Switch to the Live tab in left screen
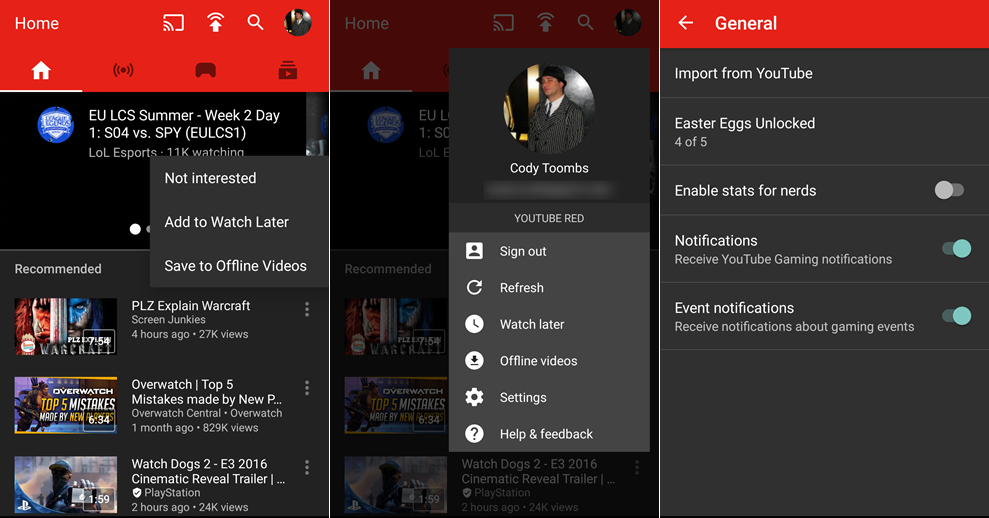This screenshot has width=989, height=518. [123, 70]
